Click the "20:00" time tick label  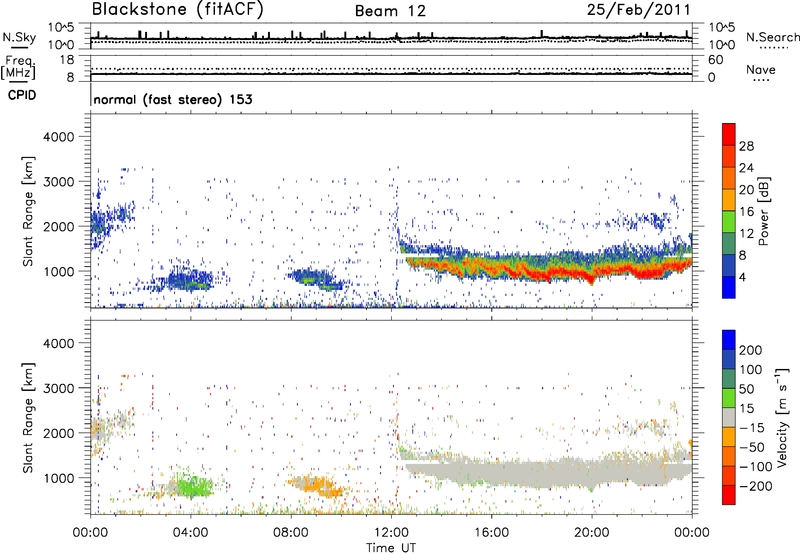click(592, 532)
